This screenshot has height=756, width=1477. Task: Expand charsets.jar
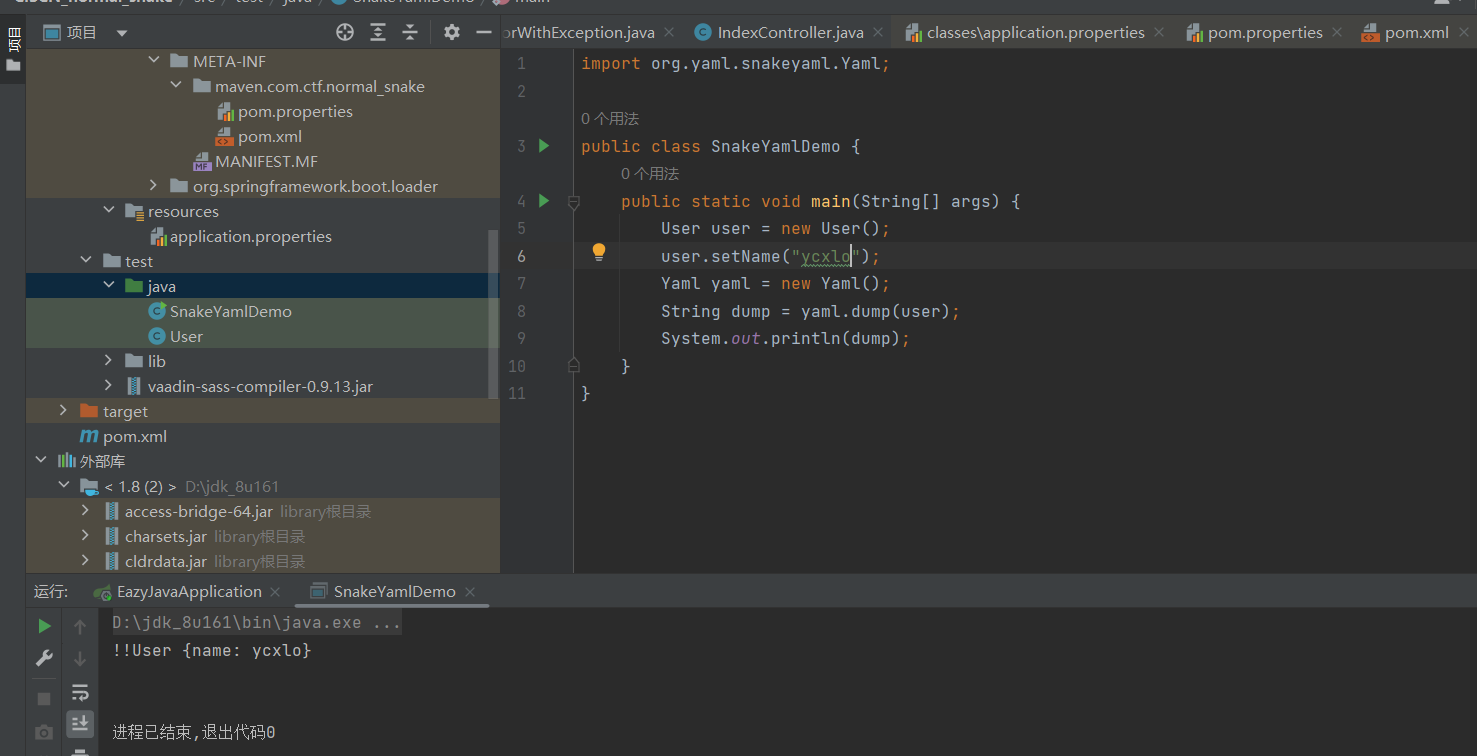(x=85, y=536)
